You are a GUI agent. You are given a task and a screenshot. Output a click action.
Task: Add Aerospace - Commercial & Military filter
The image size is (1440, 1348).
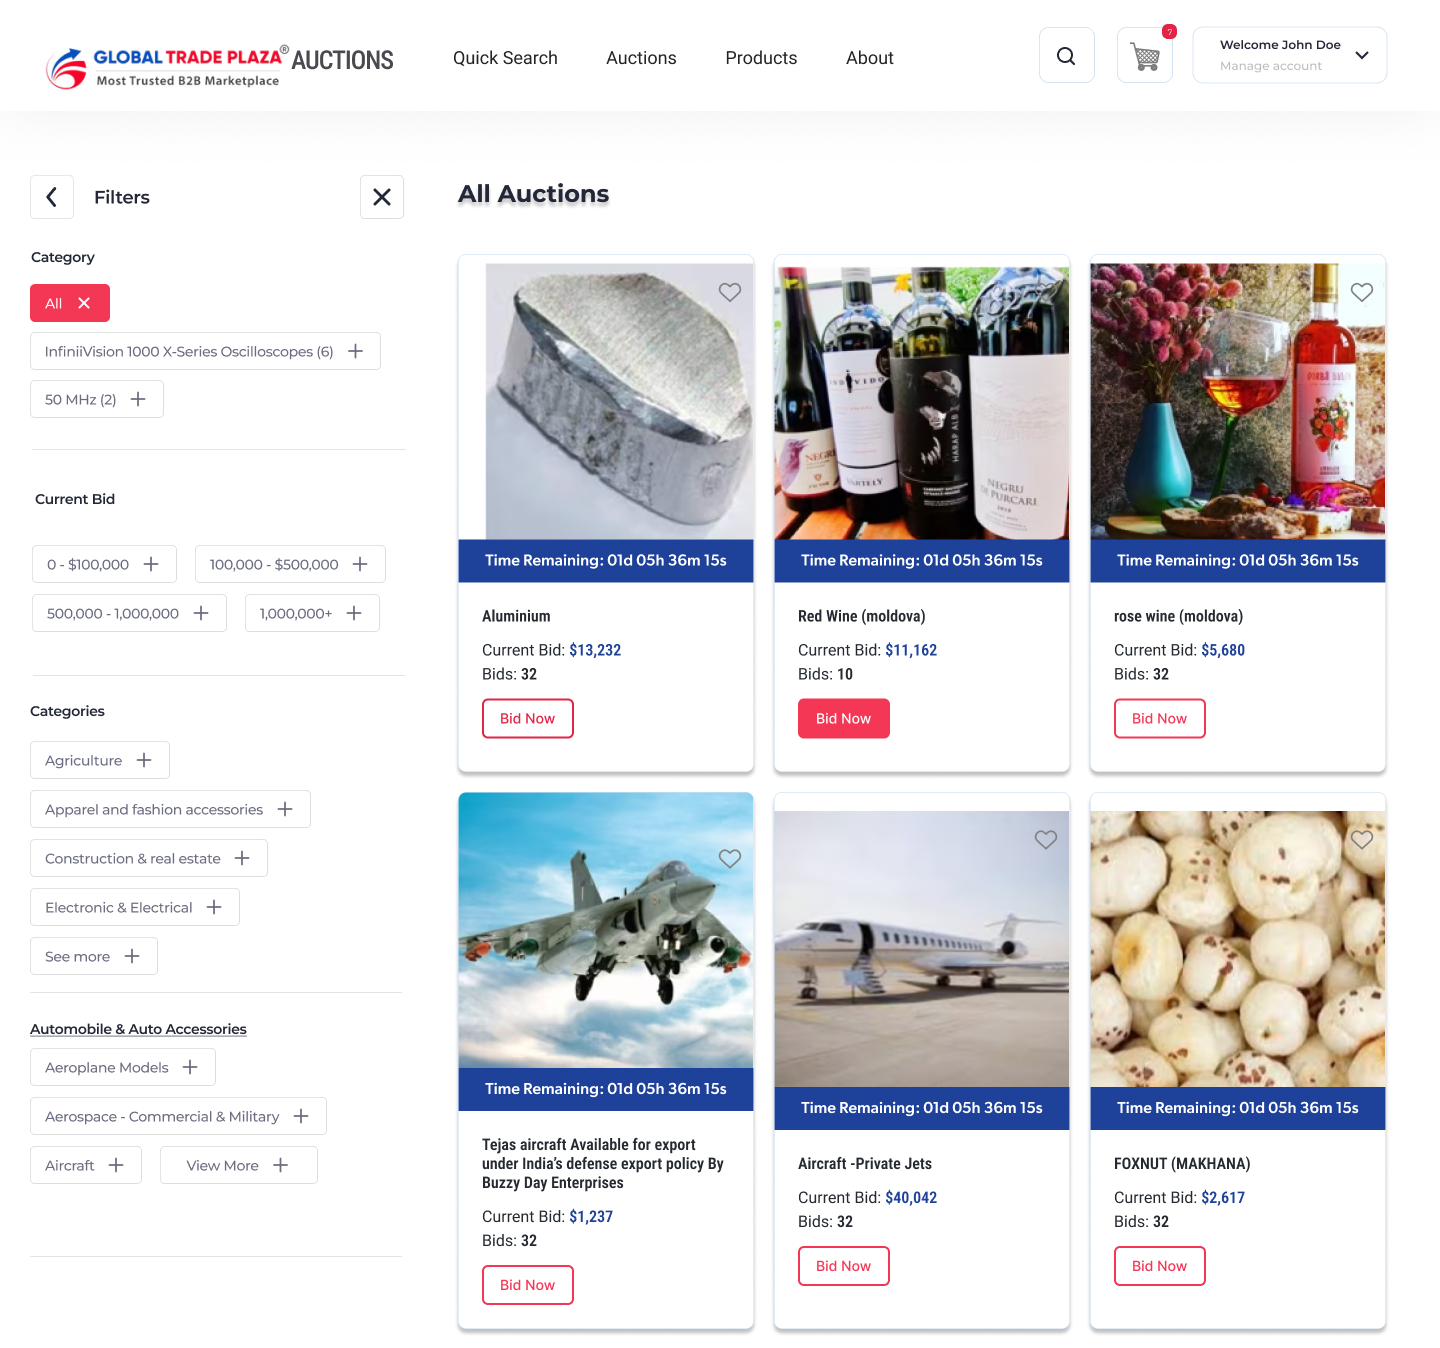(x=178, y=1116)
